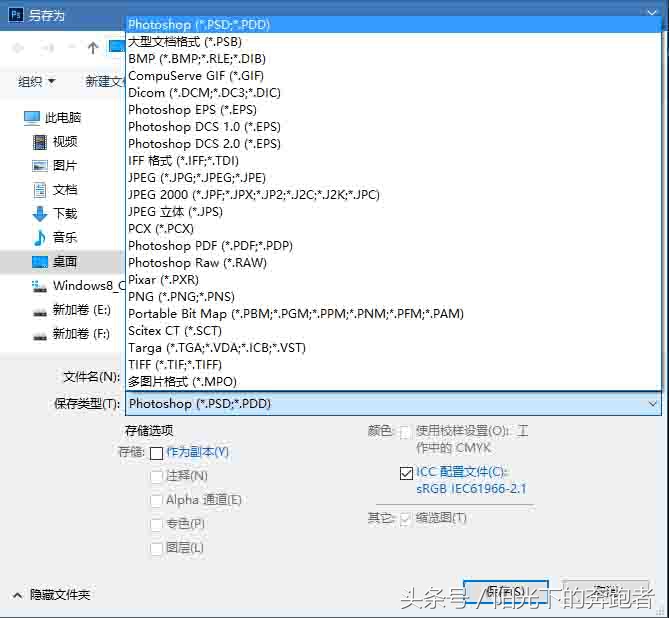Image resolution: width=669 pixels, height=618 pixels.
Task: Pick 多图片格式 (*.MPO) format
Action: click(393, 382)
